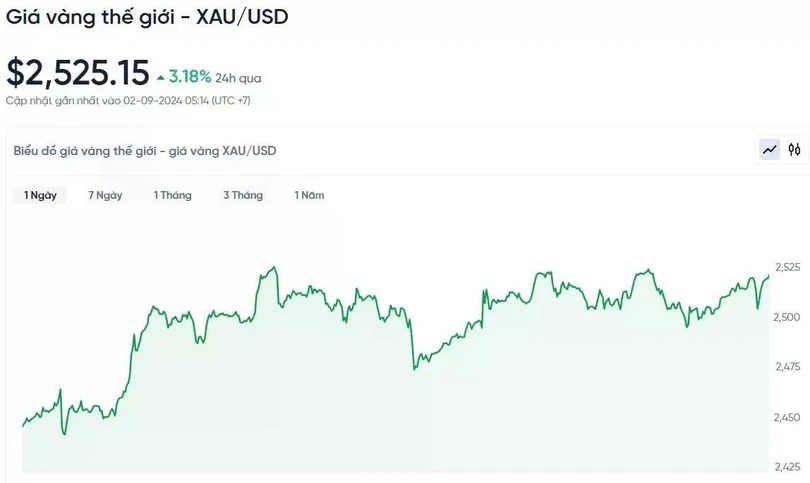The width and height of the screenshot is (810, 483).
Task: Select the 1 Ngày time range
Action: pos(40,195)
